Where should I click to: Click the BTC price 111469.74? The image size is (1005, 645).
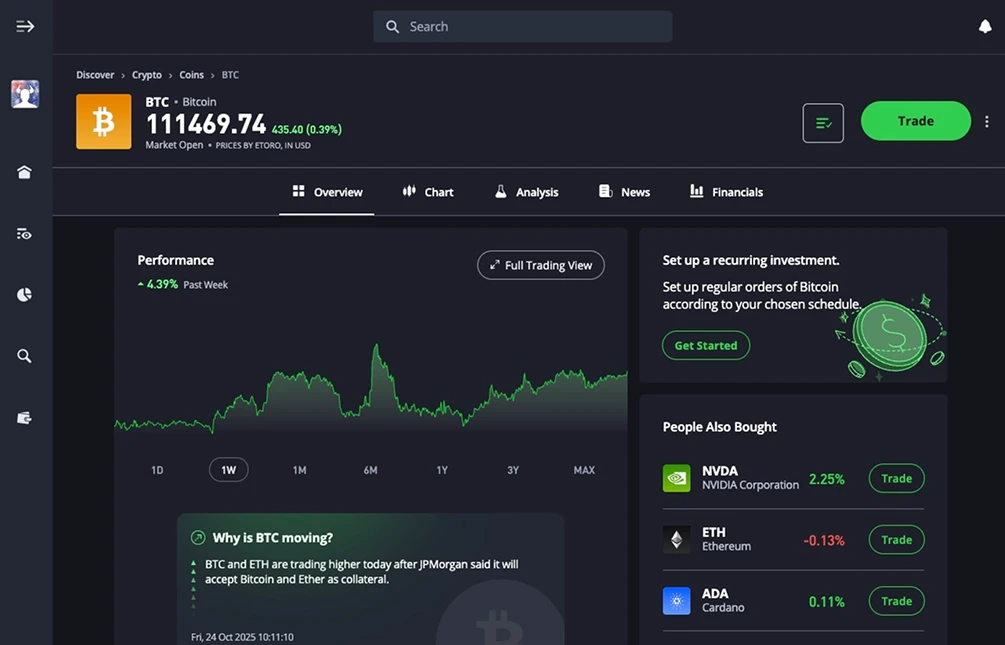[x=206, y=124]
